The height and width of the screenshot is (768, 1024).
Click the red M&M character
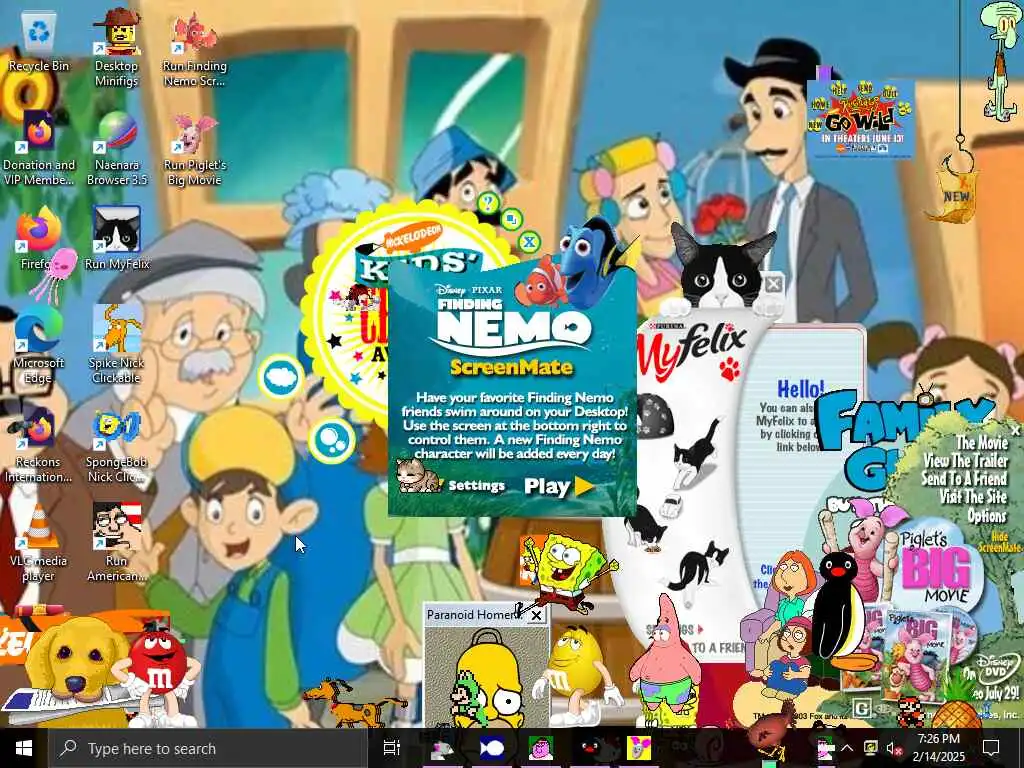click(157, 673)
